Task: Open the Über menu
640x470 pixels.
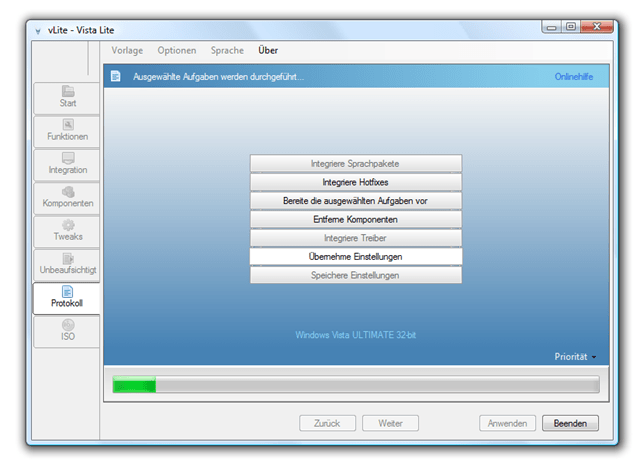Action: point(268,50)
